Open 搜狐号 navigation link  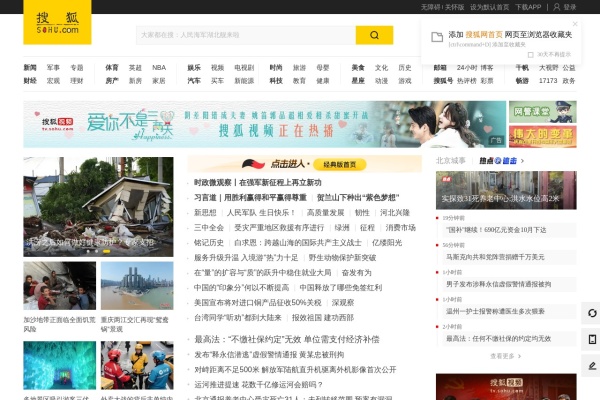coord(443,80)
